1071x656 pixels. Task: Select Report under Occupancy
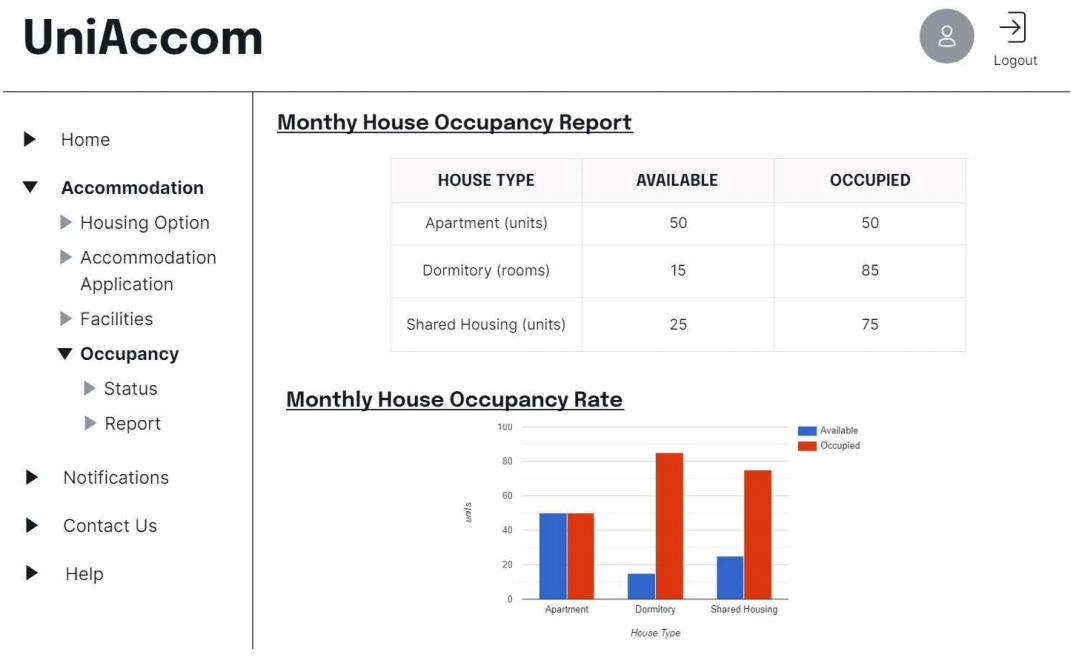[x=132, y=424]
